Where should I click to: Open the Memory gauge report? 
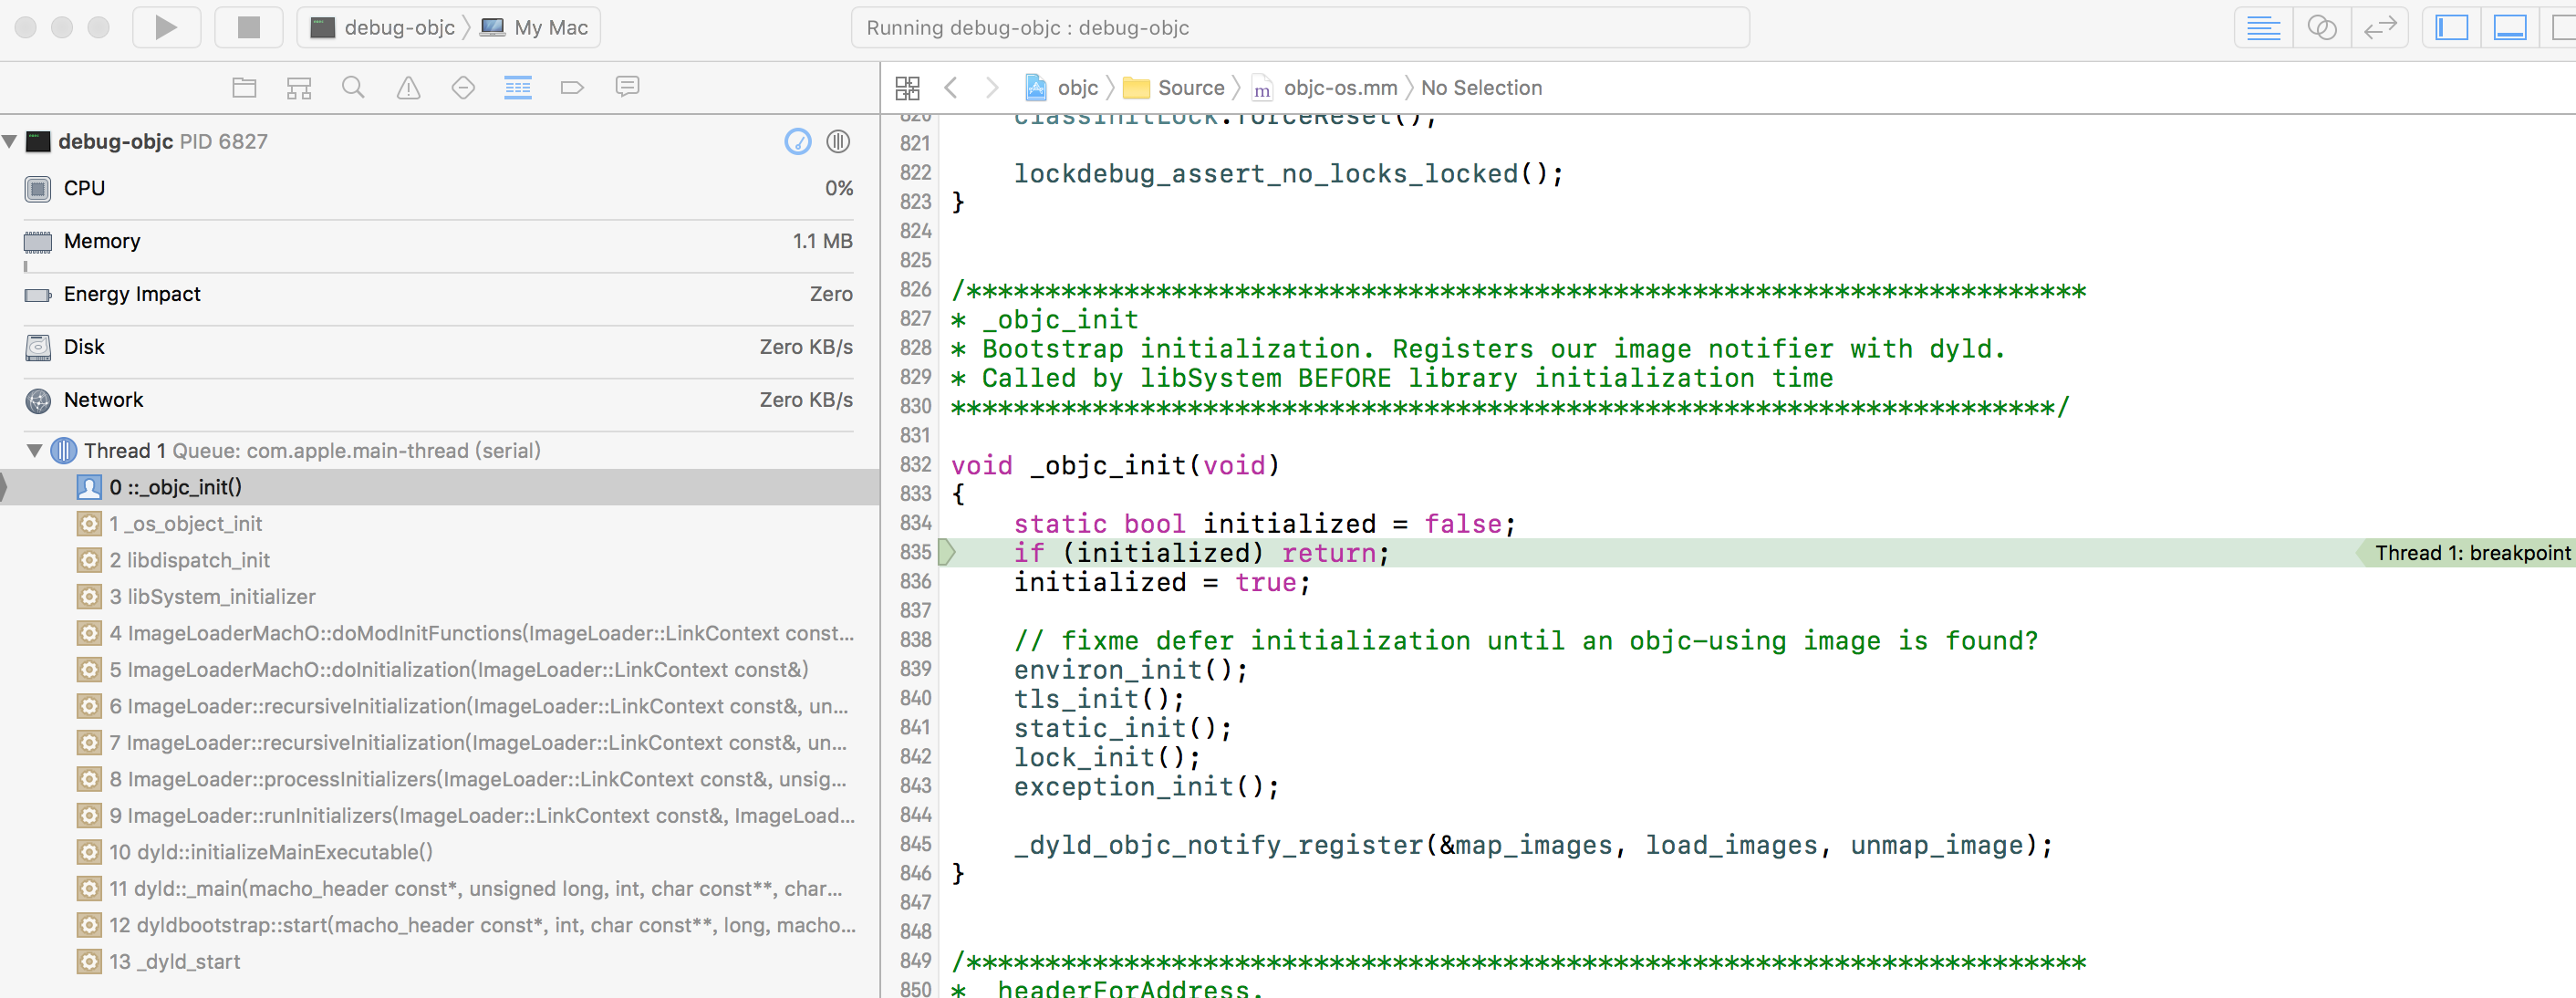[102, 241]
